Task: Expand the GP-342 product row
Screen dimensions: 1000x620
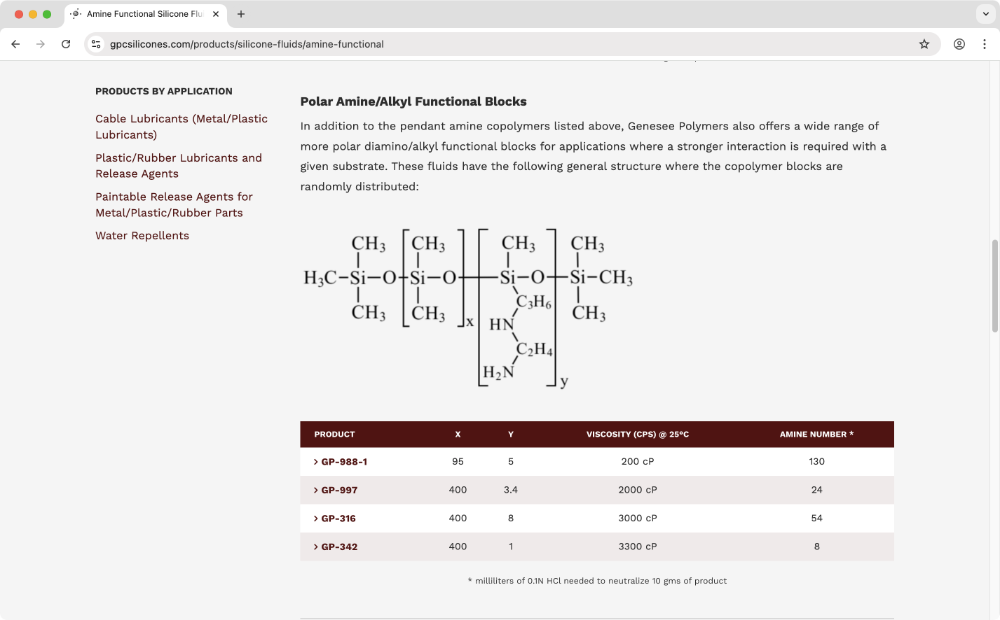Action: click(x=335, y=547)
